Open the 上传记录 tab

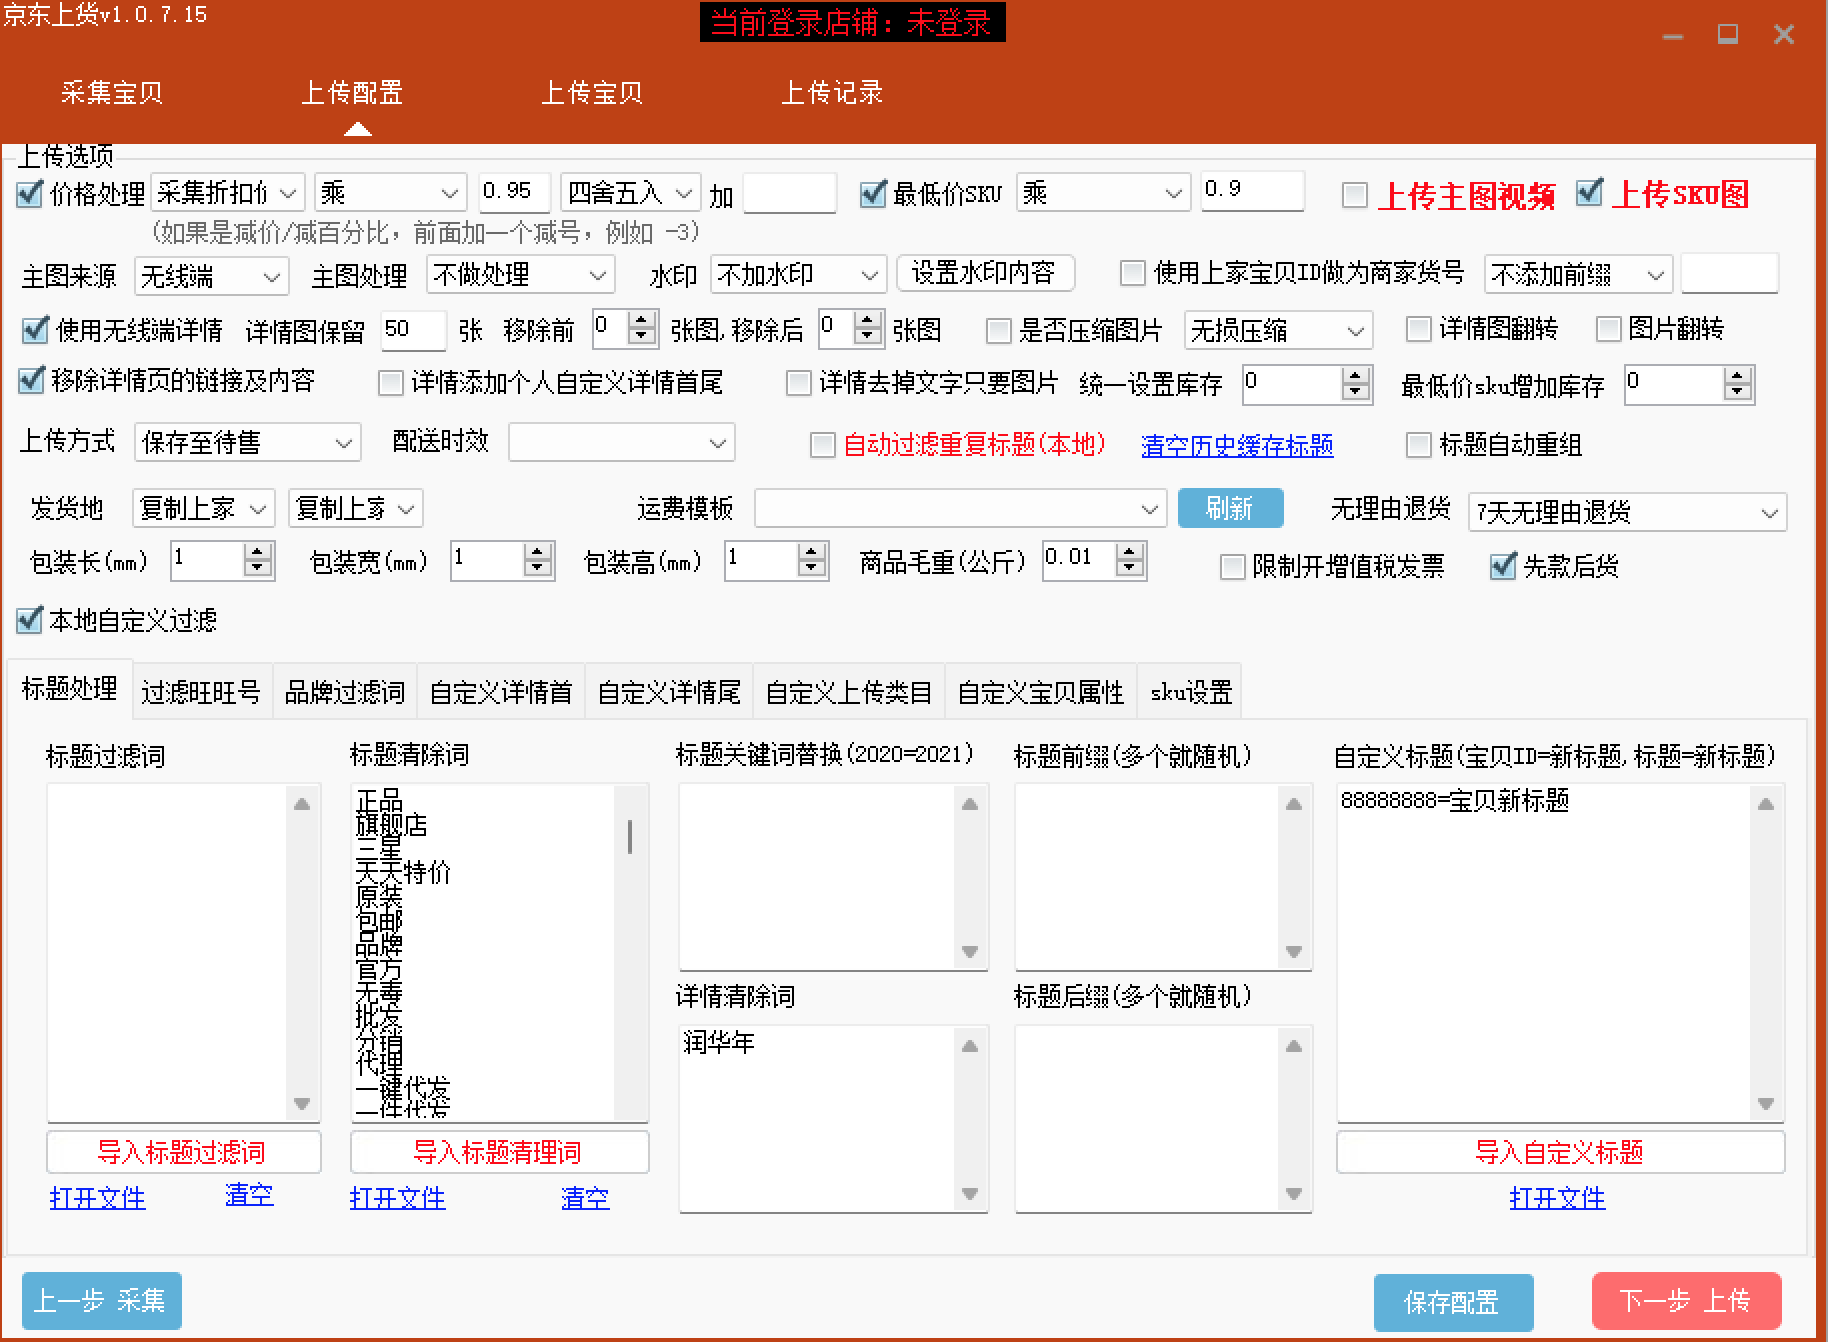831,93
